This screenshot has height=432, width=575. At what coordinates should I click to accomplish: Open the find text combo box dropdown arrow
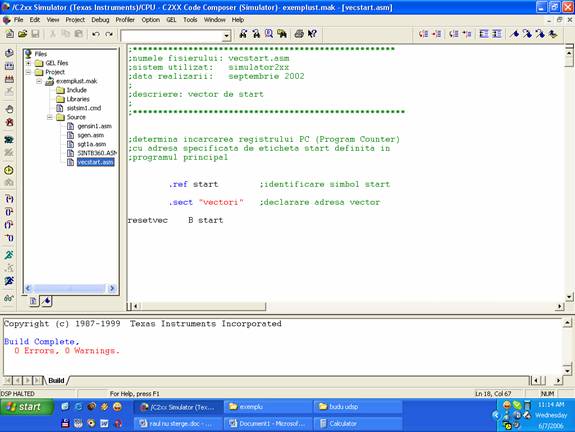tap(227, 36)
